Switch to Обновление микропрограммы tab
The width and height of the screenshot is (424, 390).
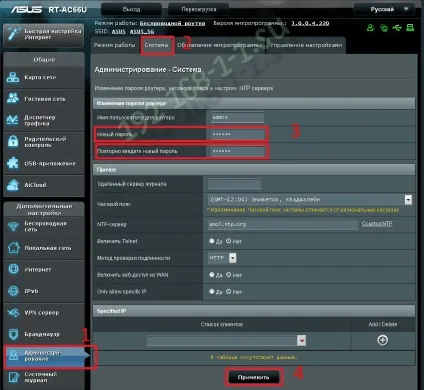[219, 45]
